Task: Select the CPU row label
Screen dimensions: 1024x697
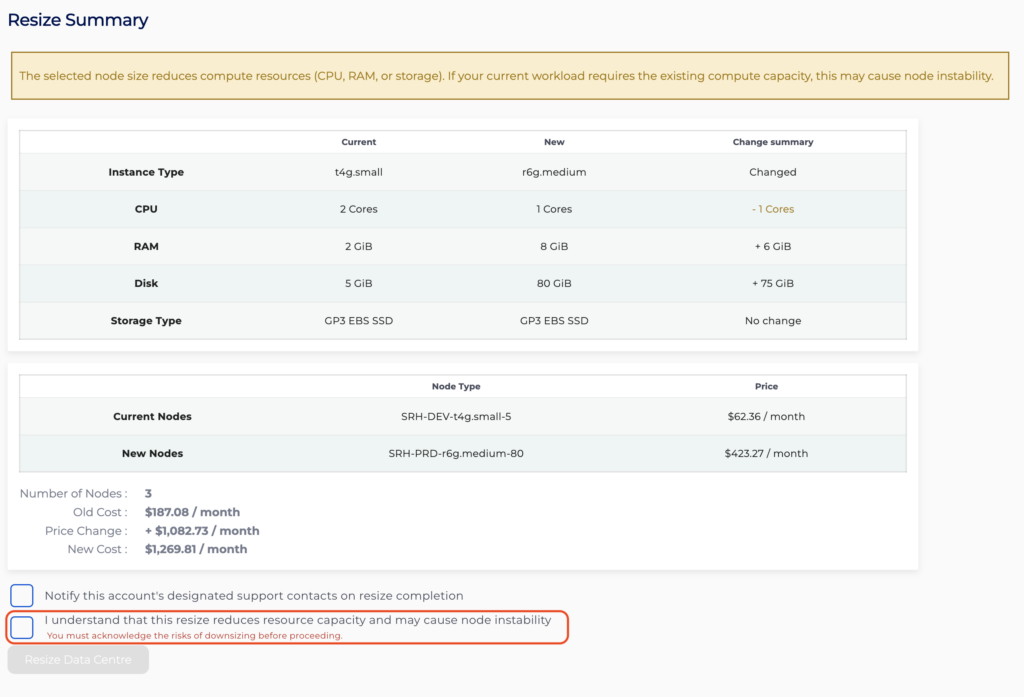Action: coord(146,209)
